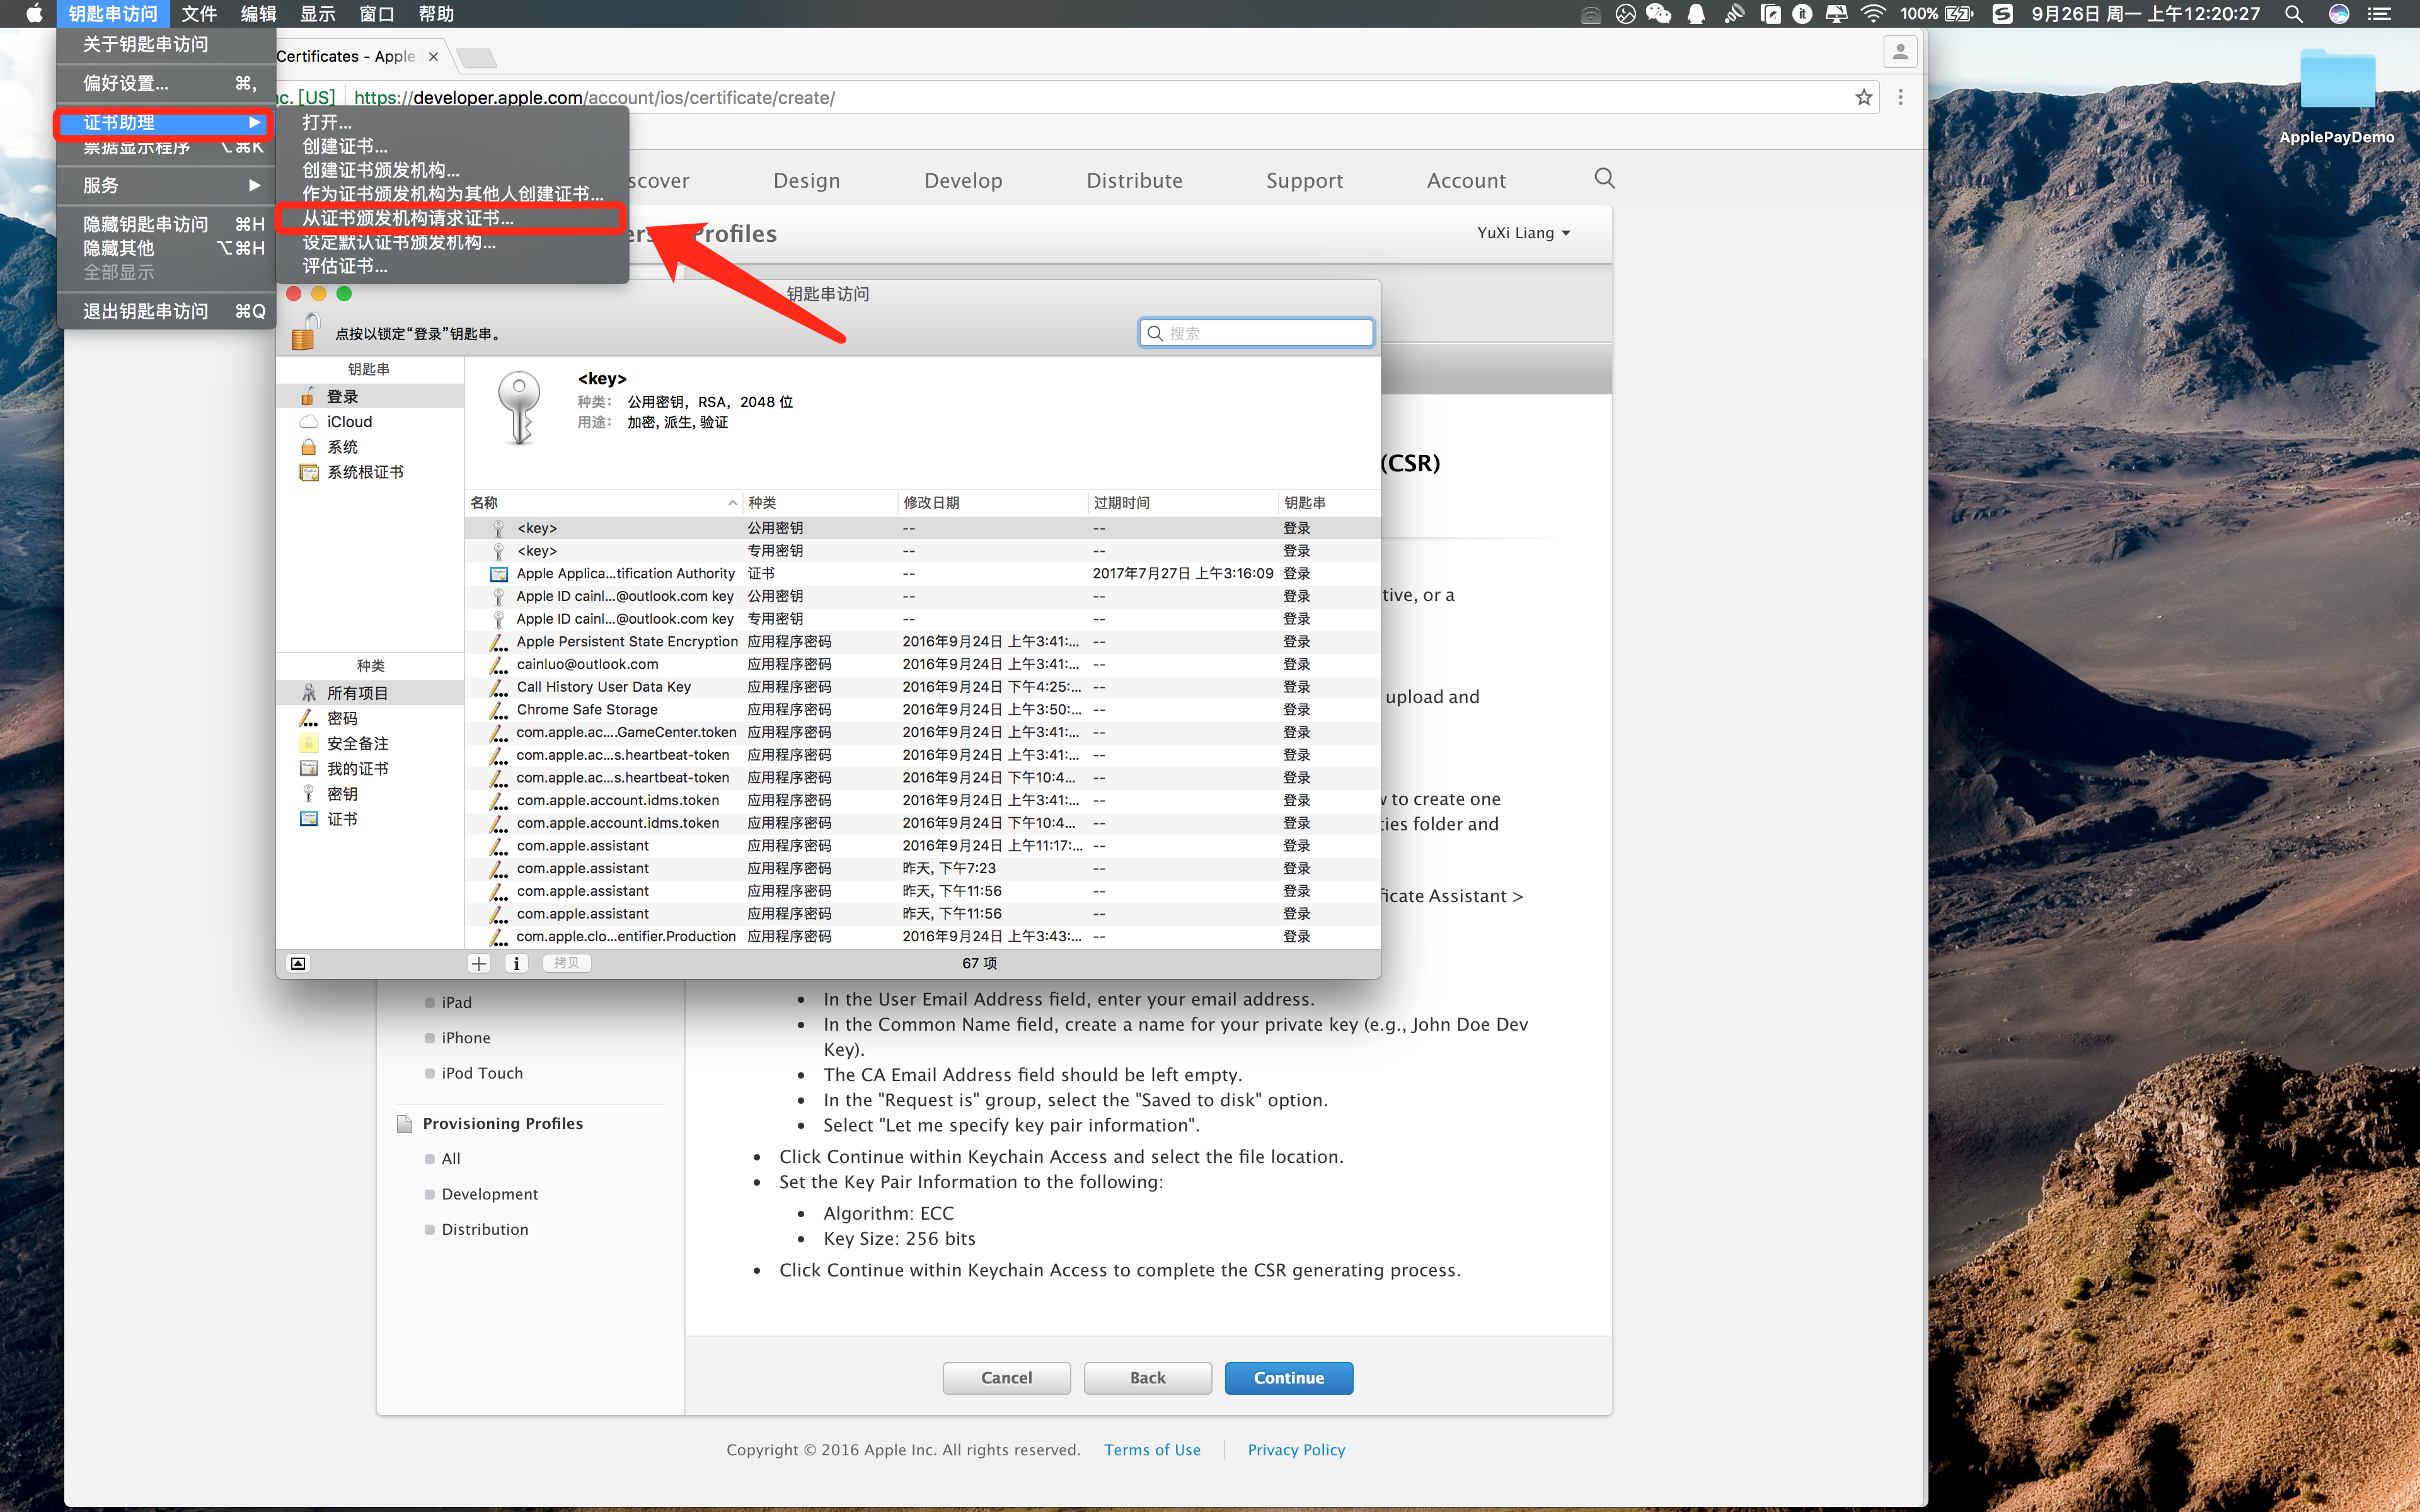Click the bookmark star in address bar
2420x1512 pixels.
tap(1863, 97)
